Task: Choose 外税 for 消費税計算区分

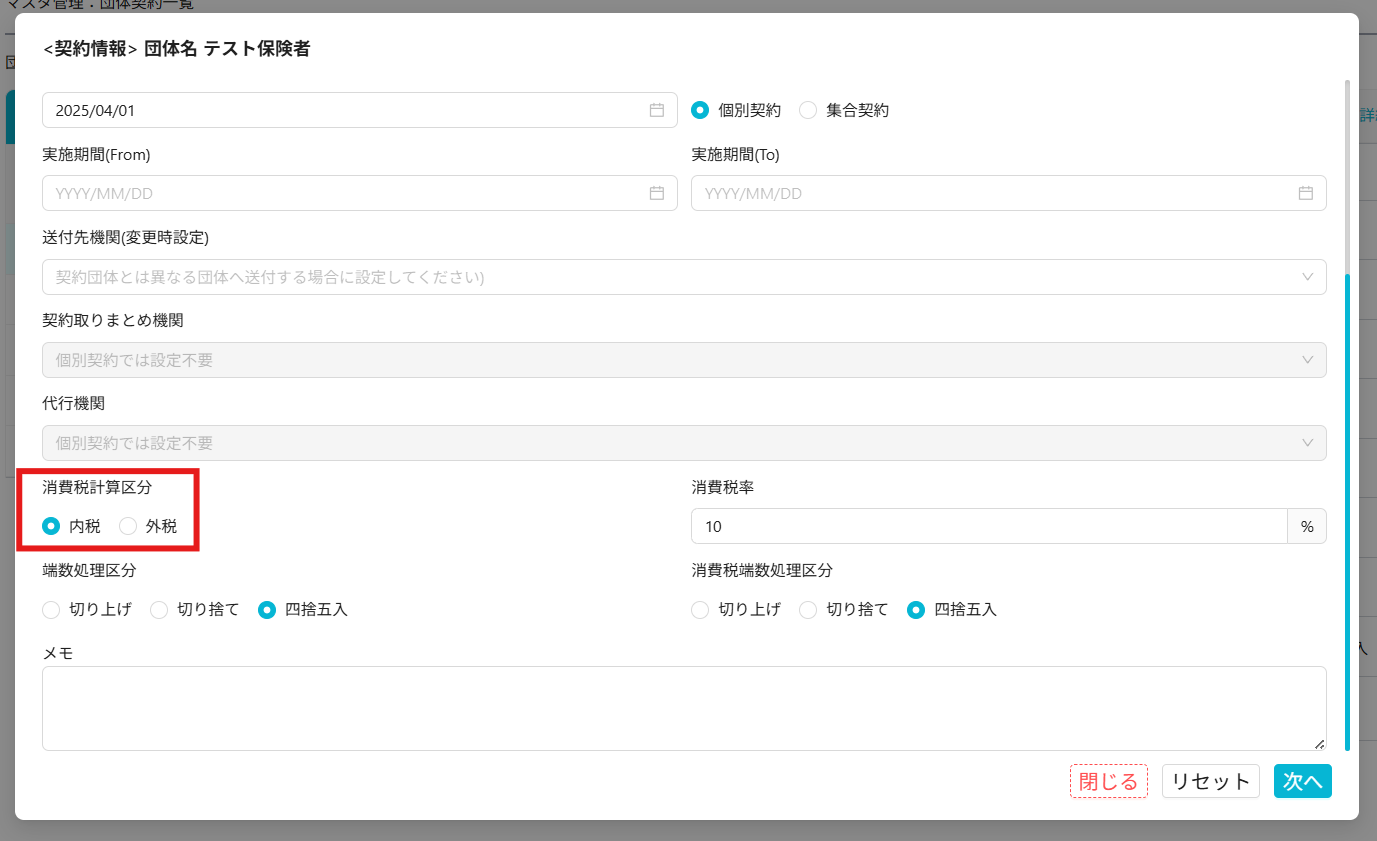Action: tap(128, 526)
